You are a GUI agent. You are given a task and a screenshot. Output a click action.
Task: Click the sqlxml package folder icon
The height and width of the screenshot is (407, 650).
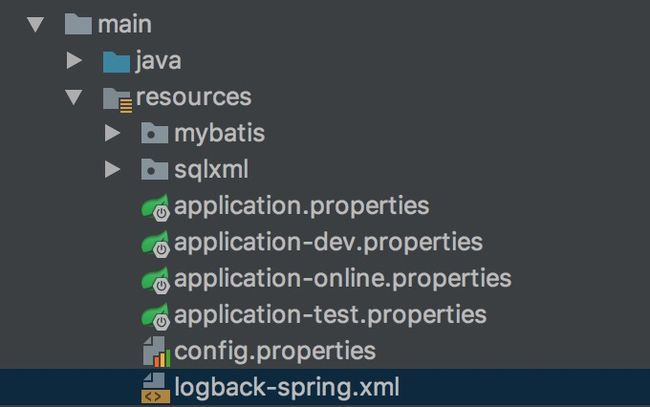pyautogui.click(x=155, y=170)
